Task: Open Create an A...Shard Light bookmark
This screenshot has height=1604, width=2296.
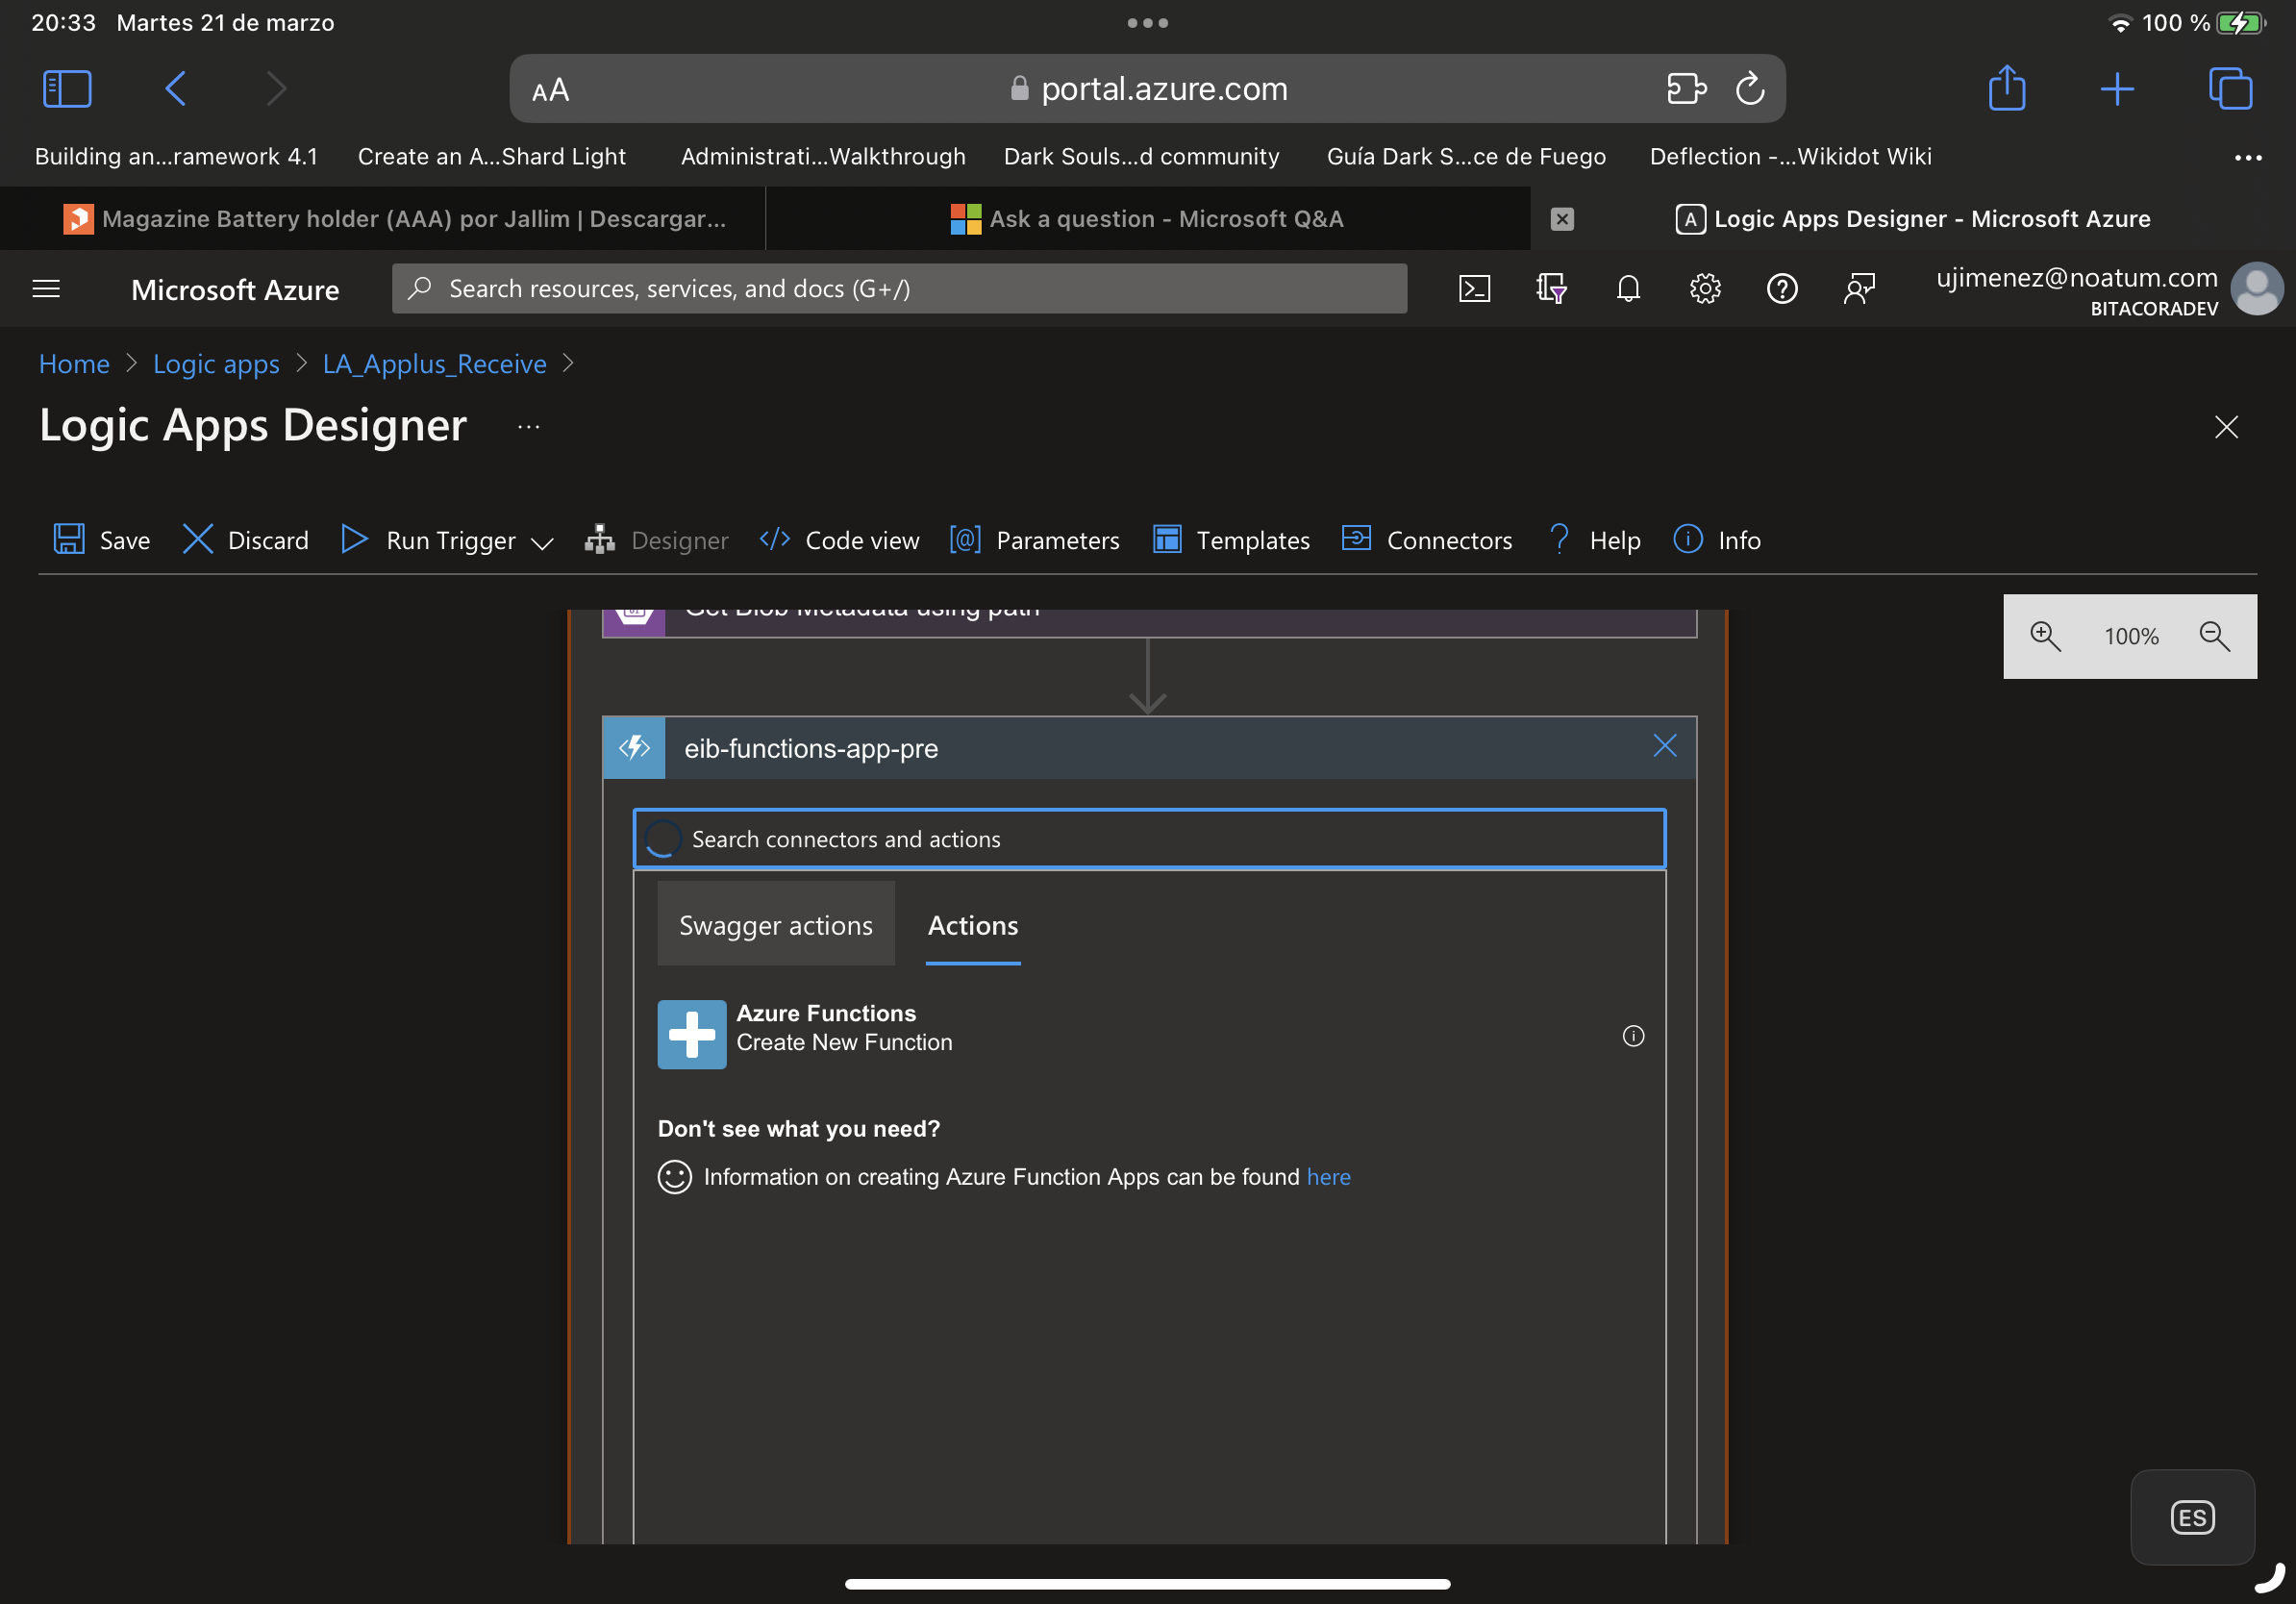Action: 492,157
